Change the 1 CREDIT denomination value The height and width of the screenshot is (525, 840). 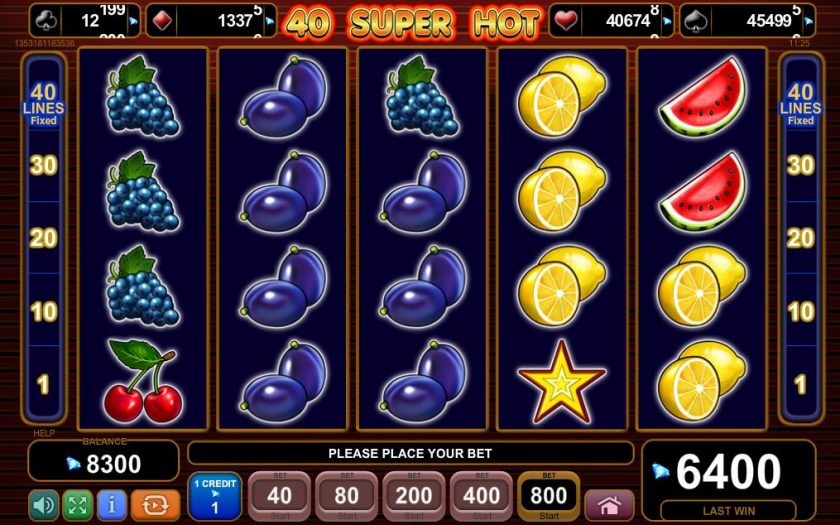215,496
